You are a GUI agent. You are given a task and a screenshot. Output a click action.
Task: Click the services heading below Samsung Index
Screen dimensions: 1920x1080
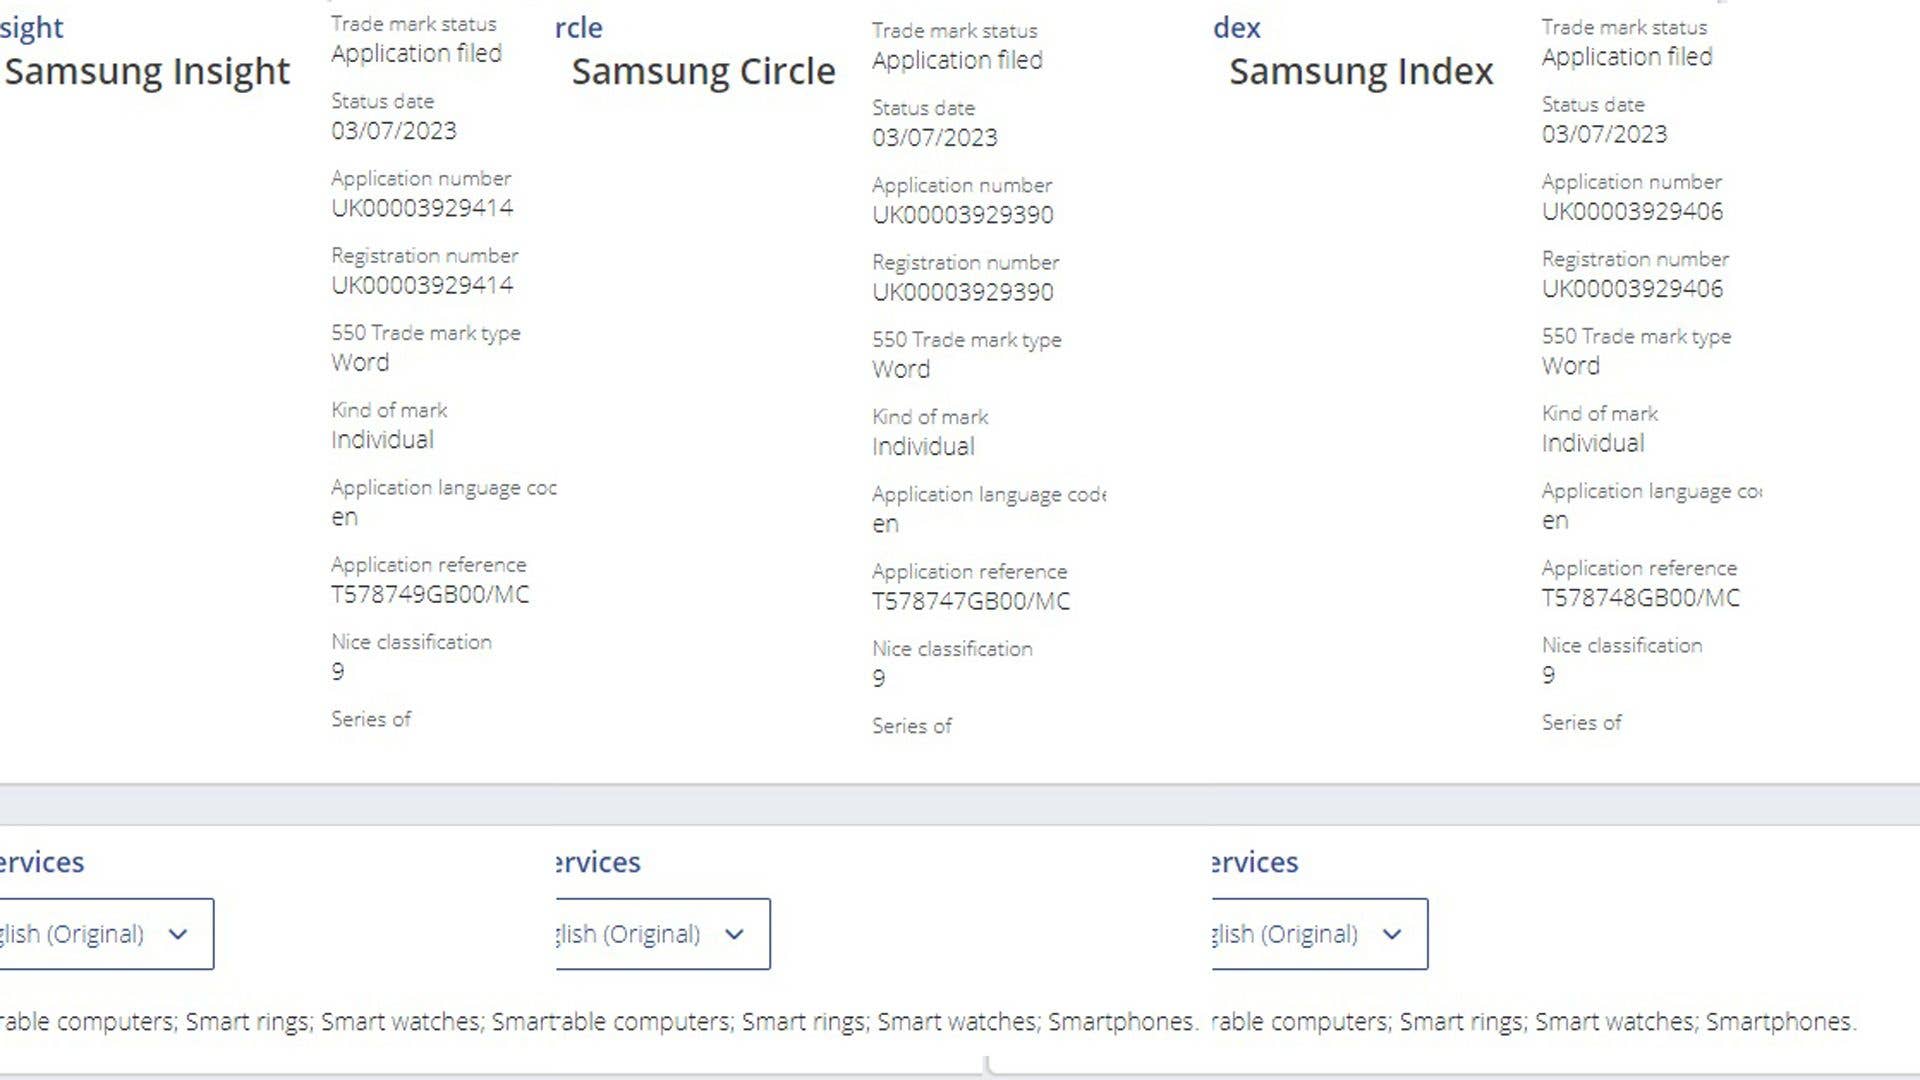click(1255, 862)
